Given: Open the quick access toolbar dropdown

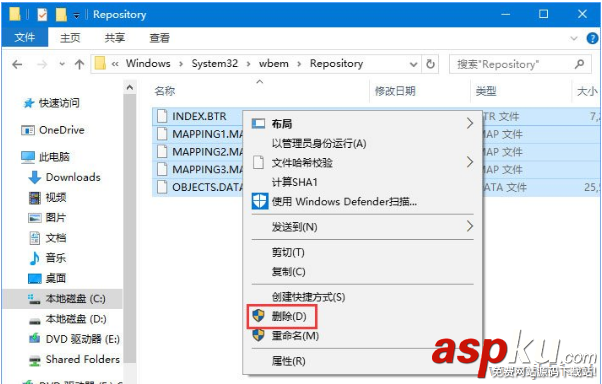Looking at the screenshot, I should 76,15.
